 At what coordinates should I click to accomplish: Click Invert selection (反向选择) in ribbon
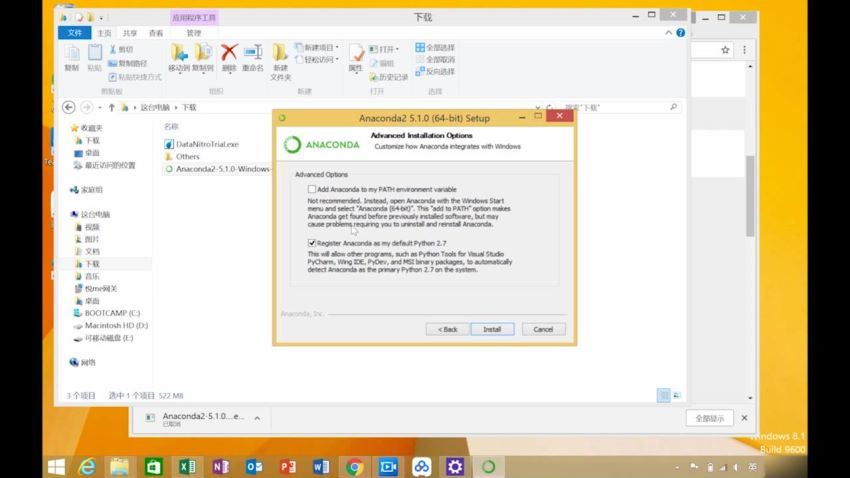(x=435, y=72)
